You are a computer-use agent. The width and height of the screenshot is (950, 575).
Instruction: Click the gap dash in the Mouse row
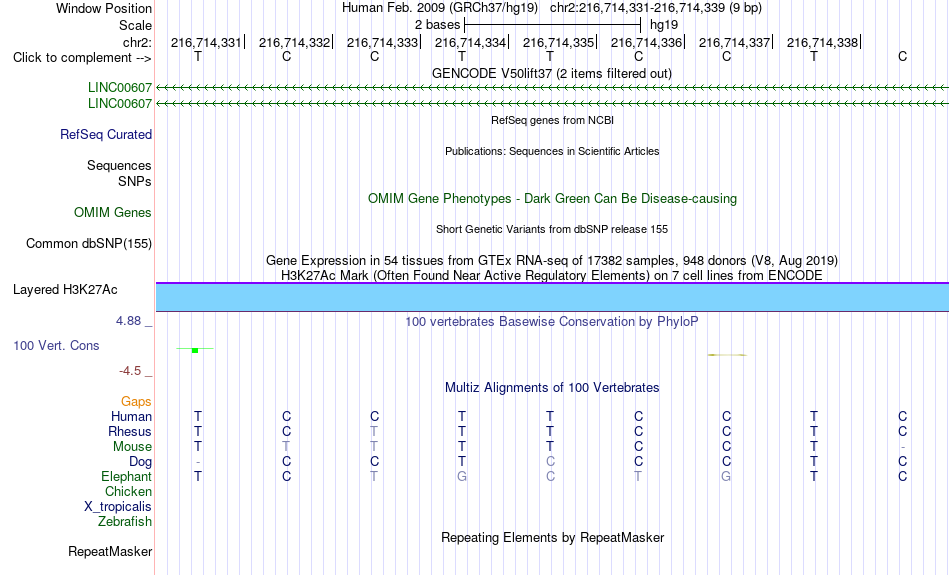[903, 447]
